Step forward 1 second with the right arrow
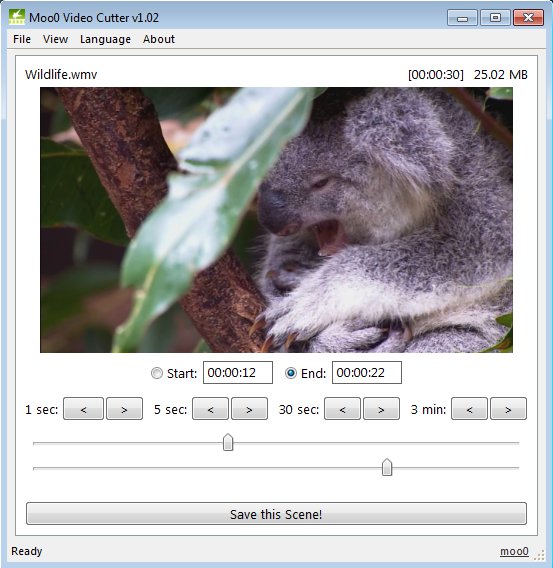The width and height of the screenshot is (553, 568). coord(124,409)
